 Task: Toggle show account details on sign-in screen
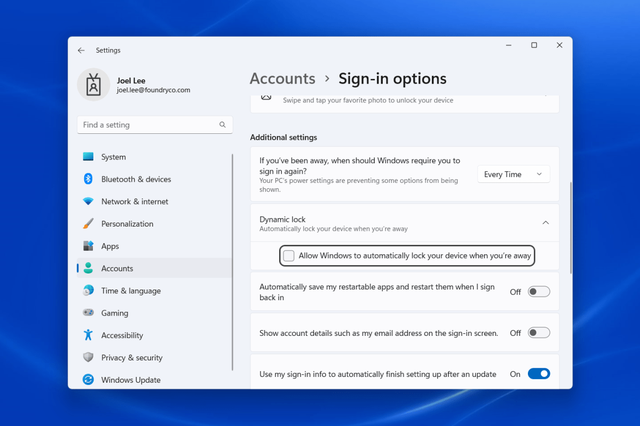539,333
